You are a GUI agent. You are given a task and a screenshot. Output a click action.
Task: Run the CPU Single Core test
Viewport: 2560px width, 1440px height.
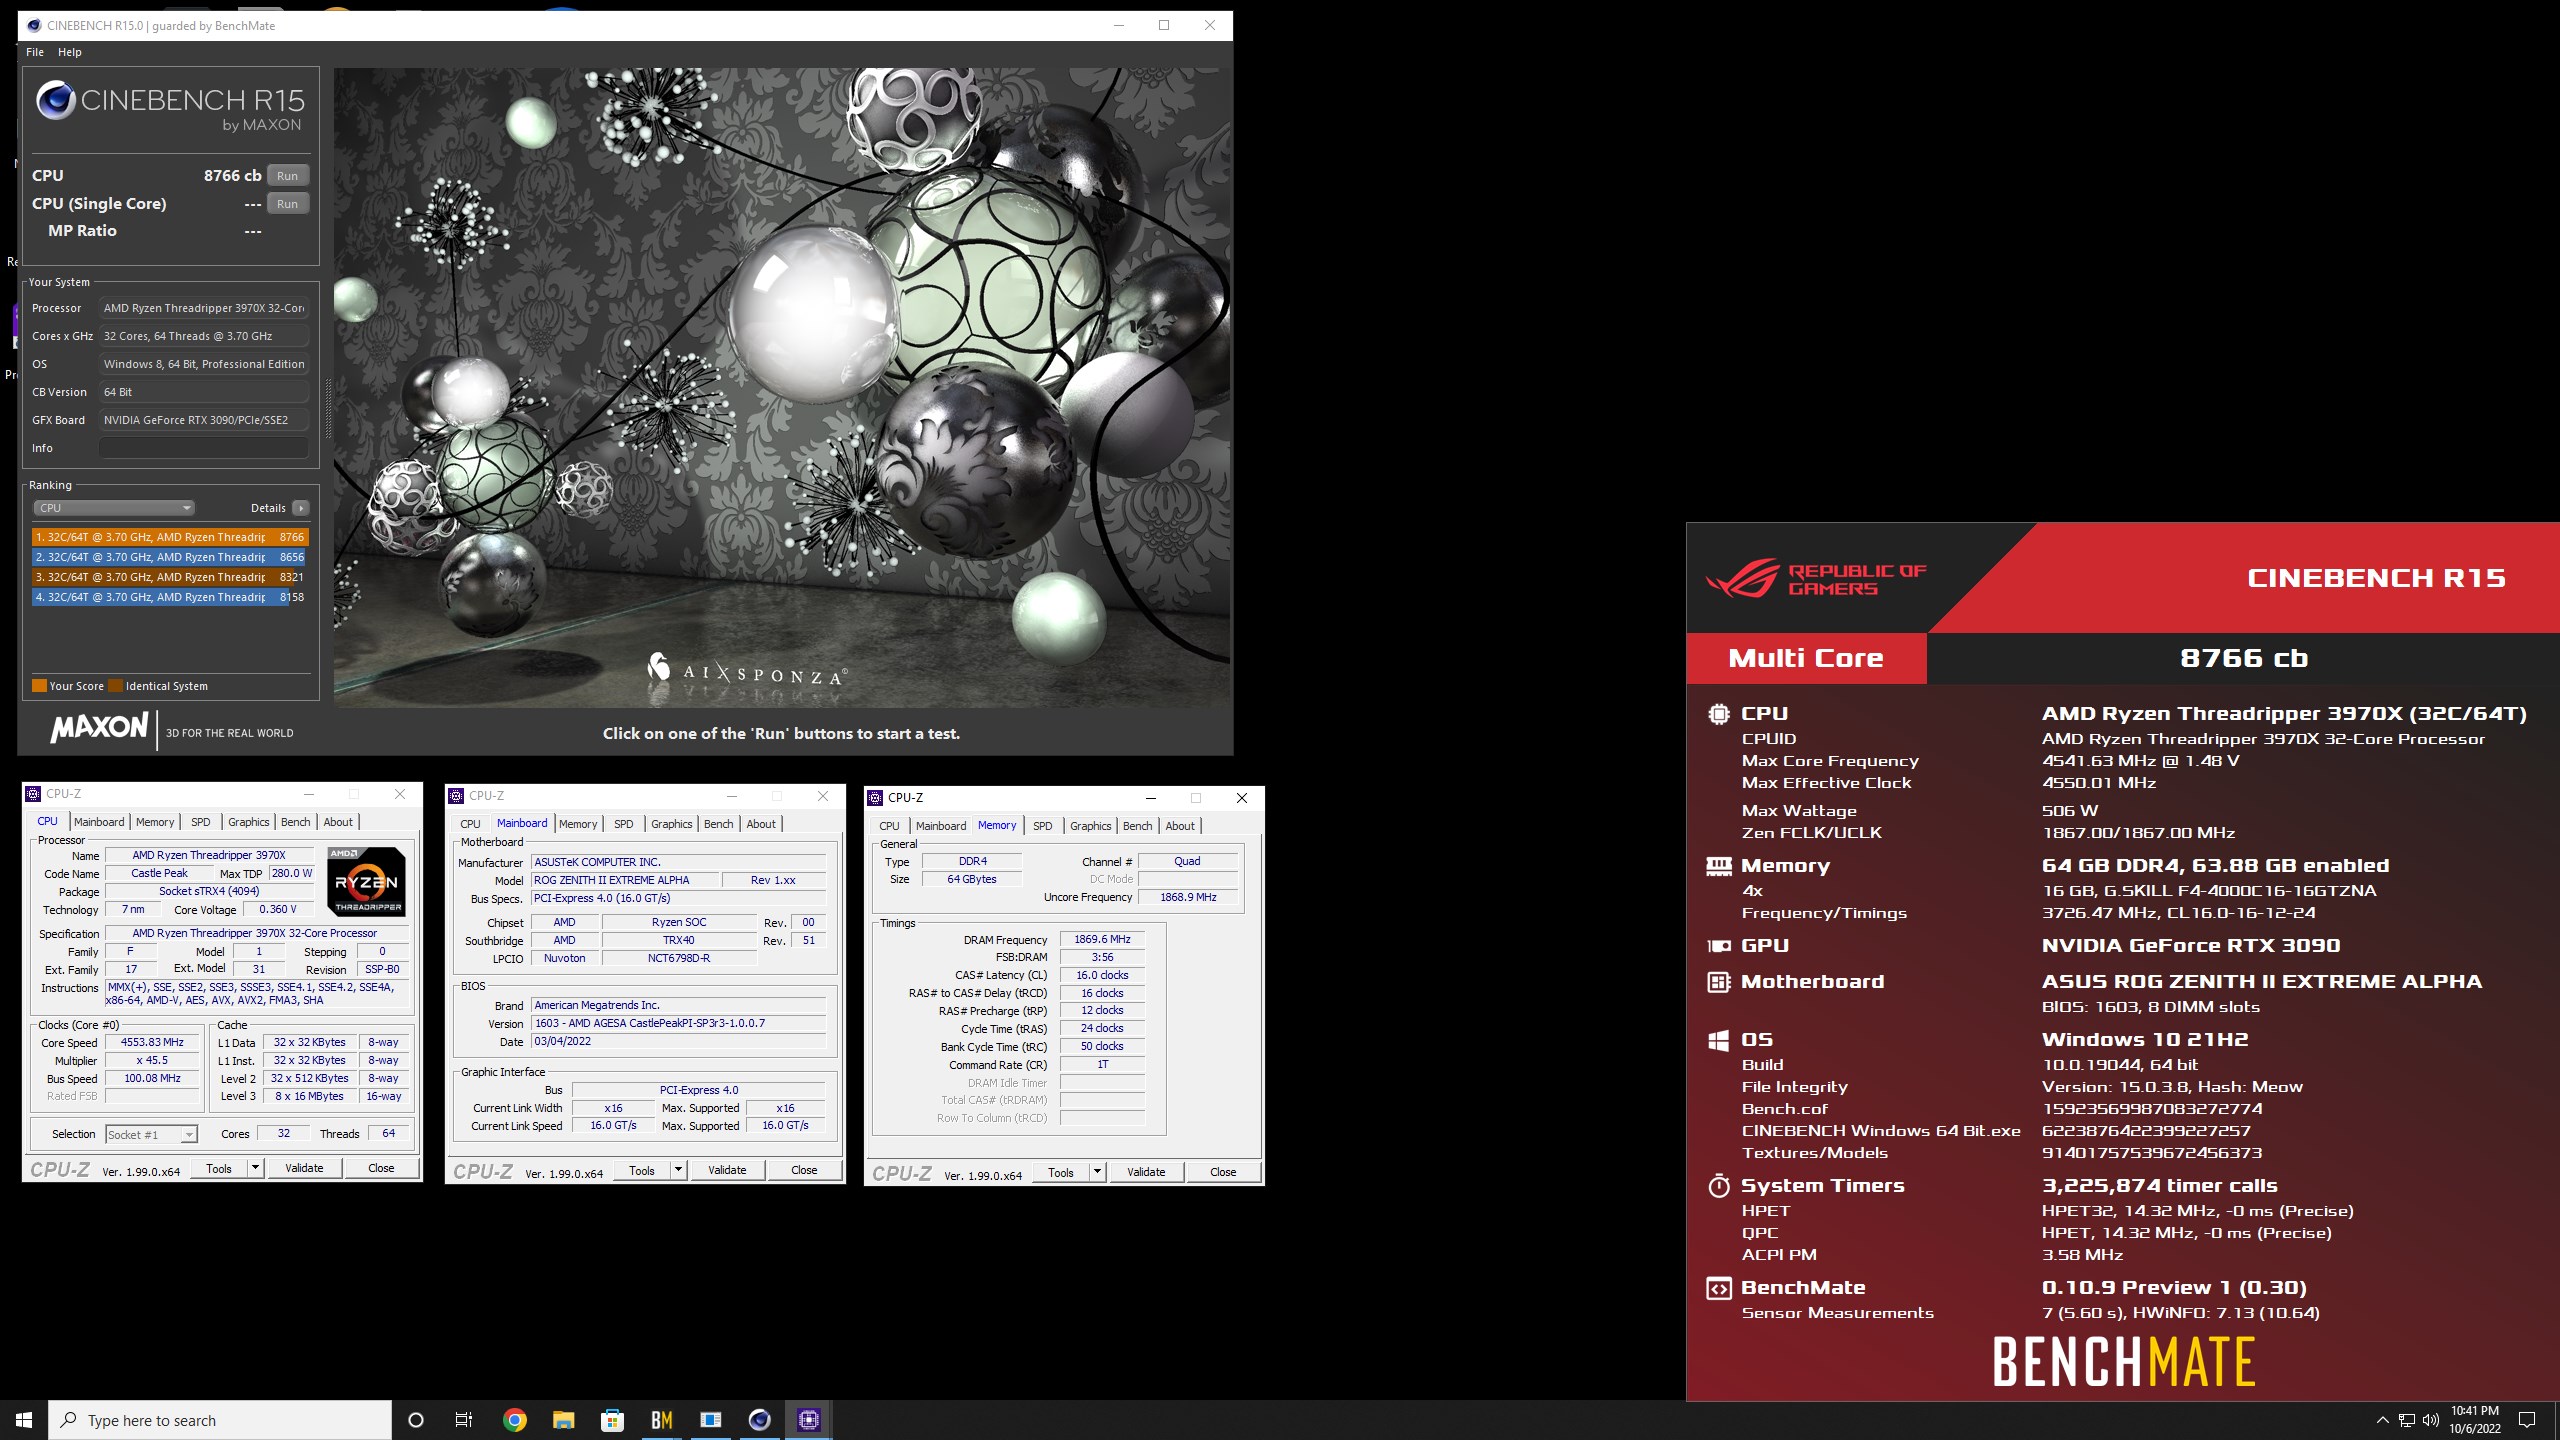click(x=288, y=204)
